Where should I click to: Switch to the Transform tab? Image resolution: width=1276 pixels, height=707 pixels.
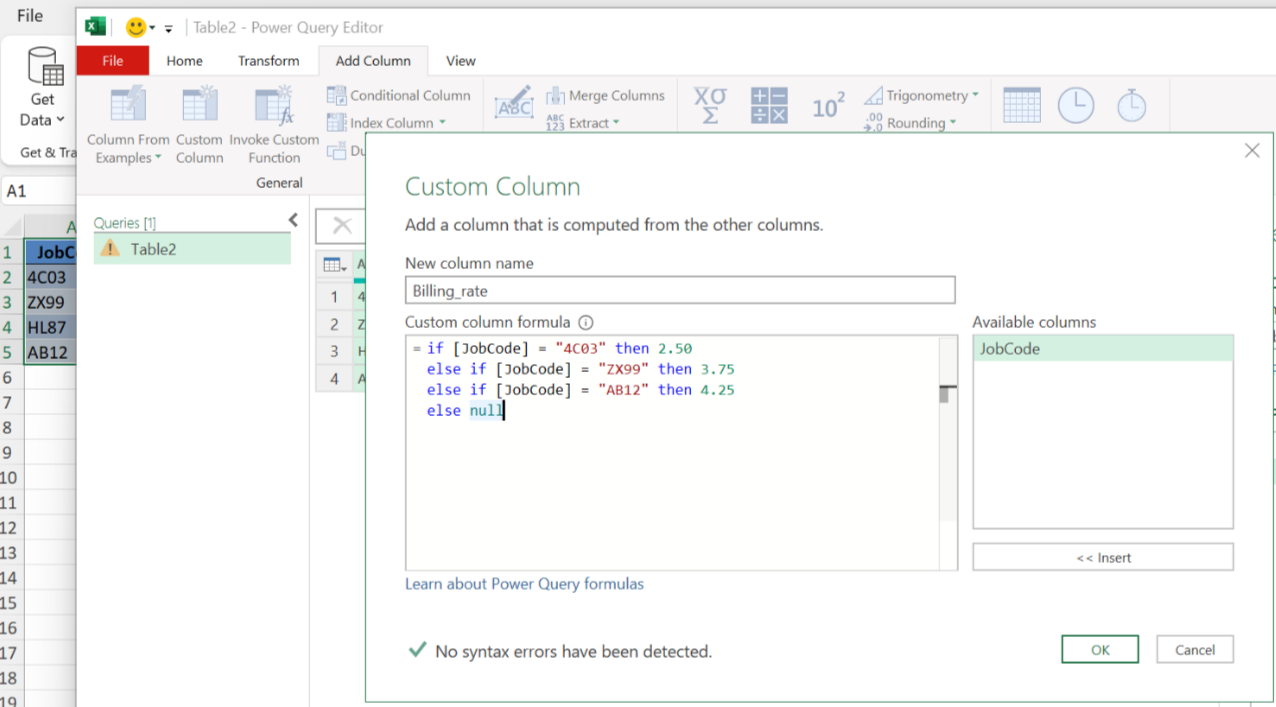tap(268, 61)
